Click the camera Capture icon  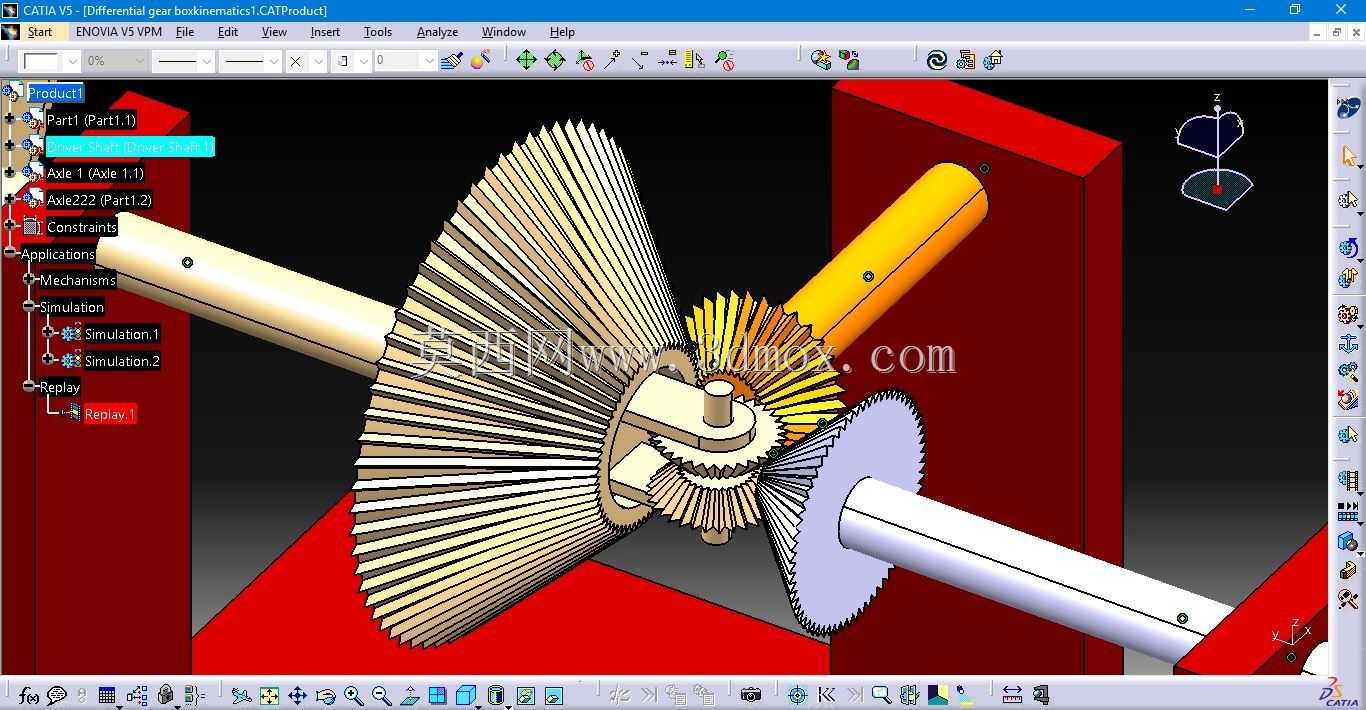tap(751, 695)
